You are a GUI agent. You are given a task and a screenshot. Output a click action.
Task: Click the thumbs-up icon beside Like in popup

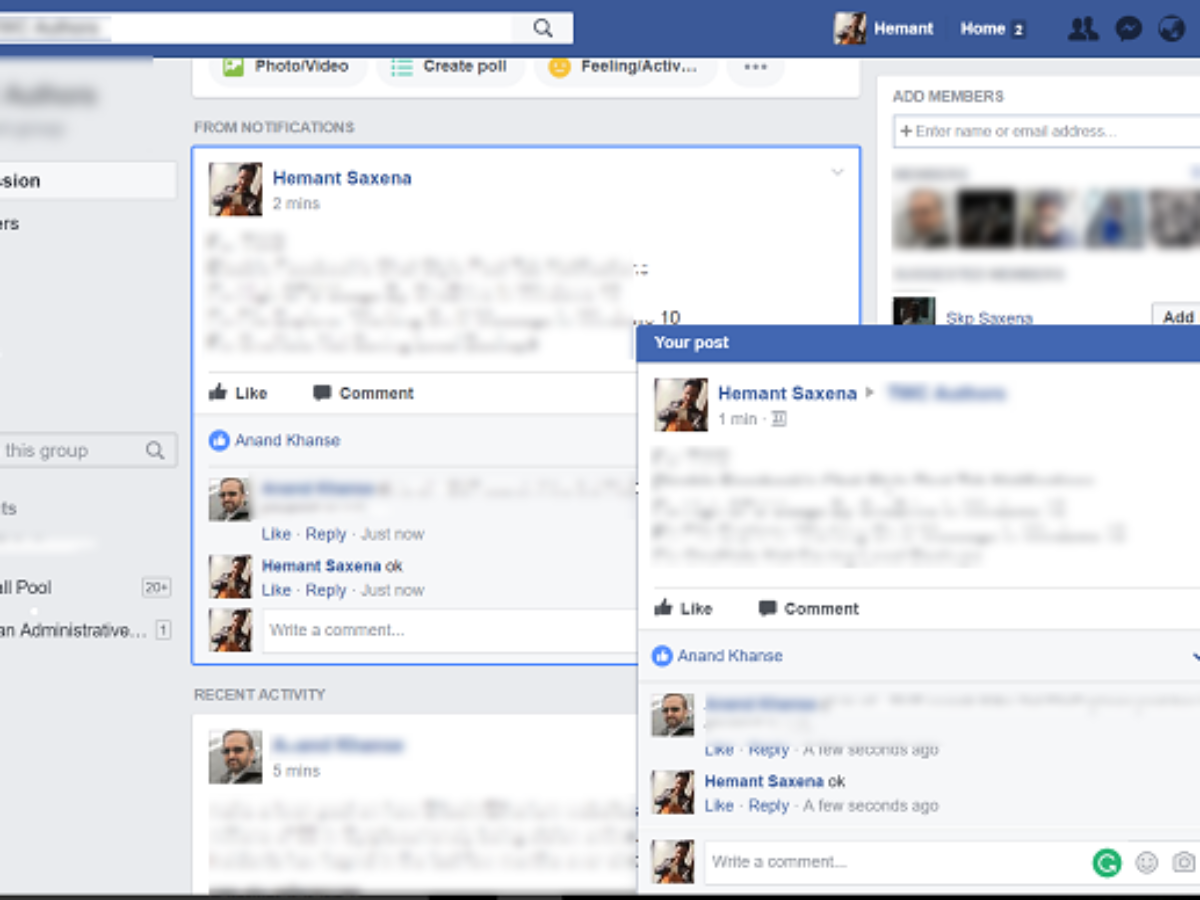point(663,608)
